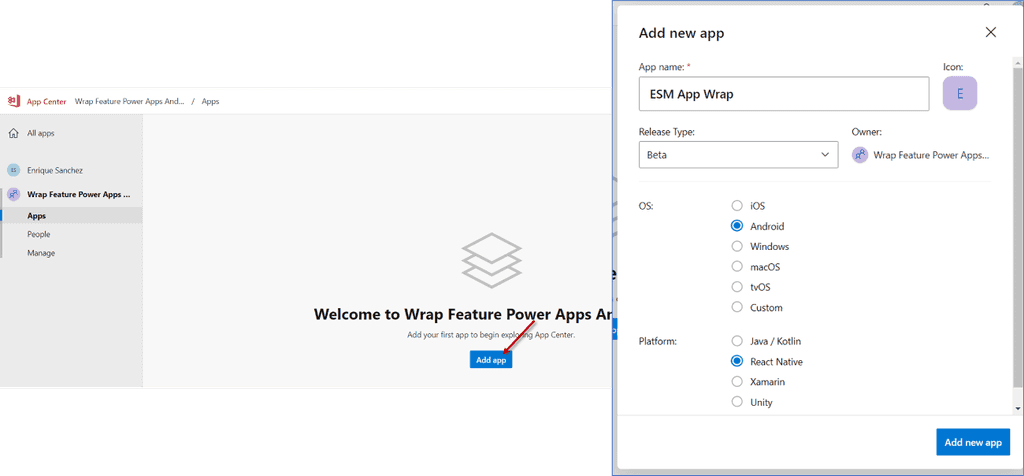Click Wrap Feature Power Apps sidebar entry
This screenshot has height=476, width=1024.
[x=78, y=195]
